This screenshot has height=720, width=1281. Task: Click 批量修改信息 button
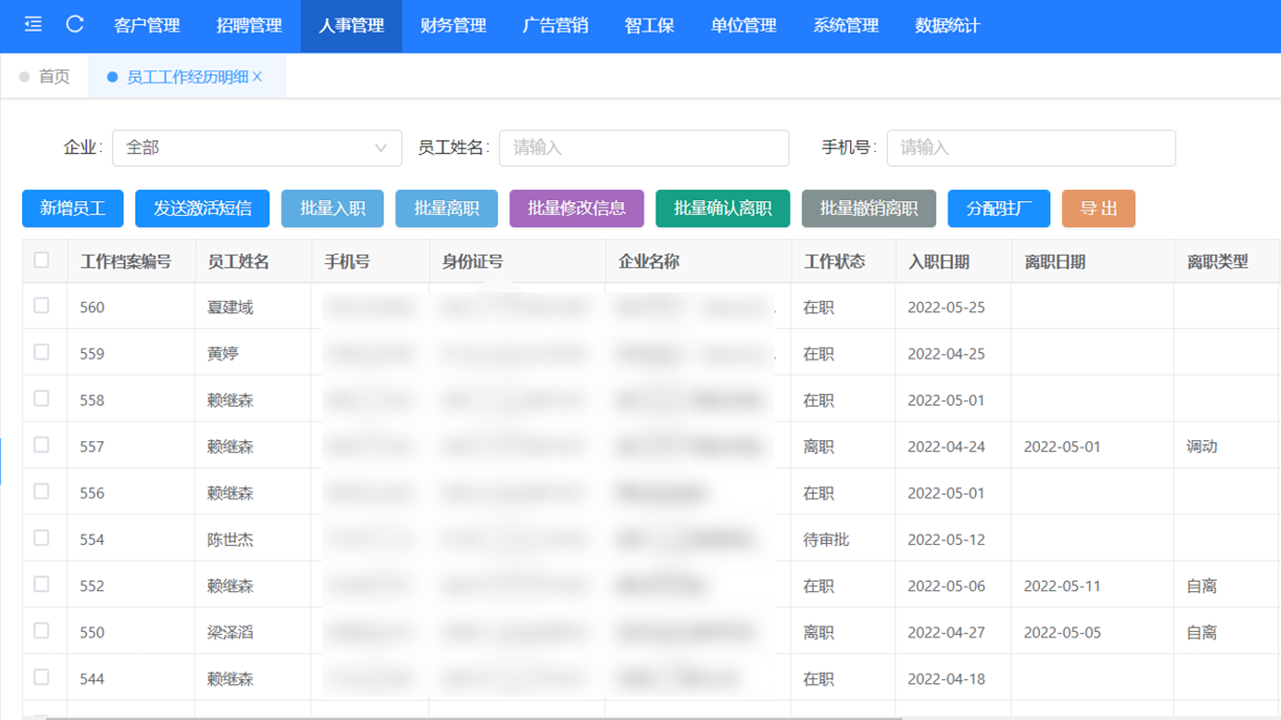(577, 208)
